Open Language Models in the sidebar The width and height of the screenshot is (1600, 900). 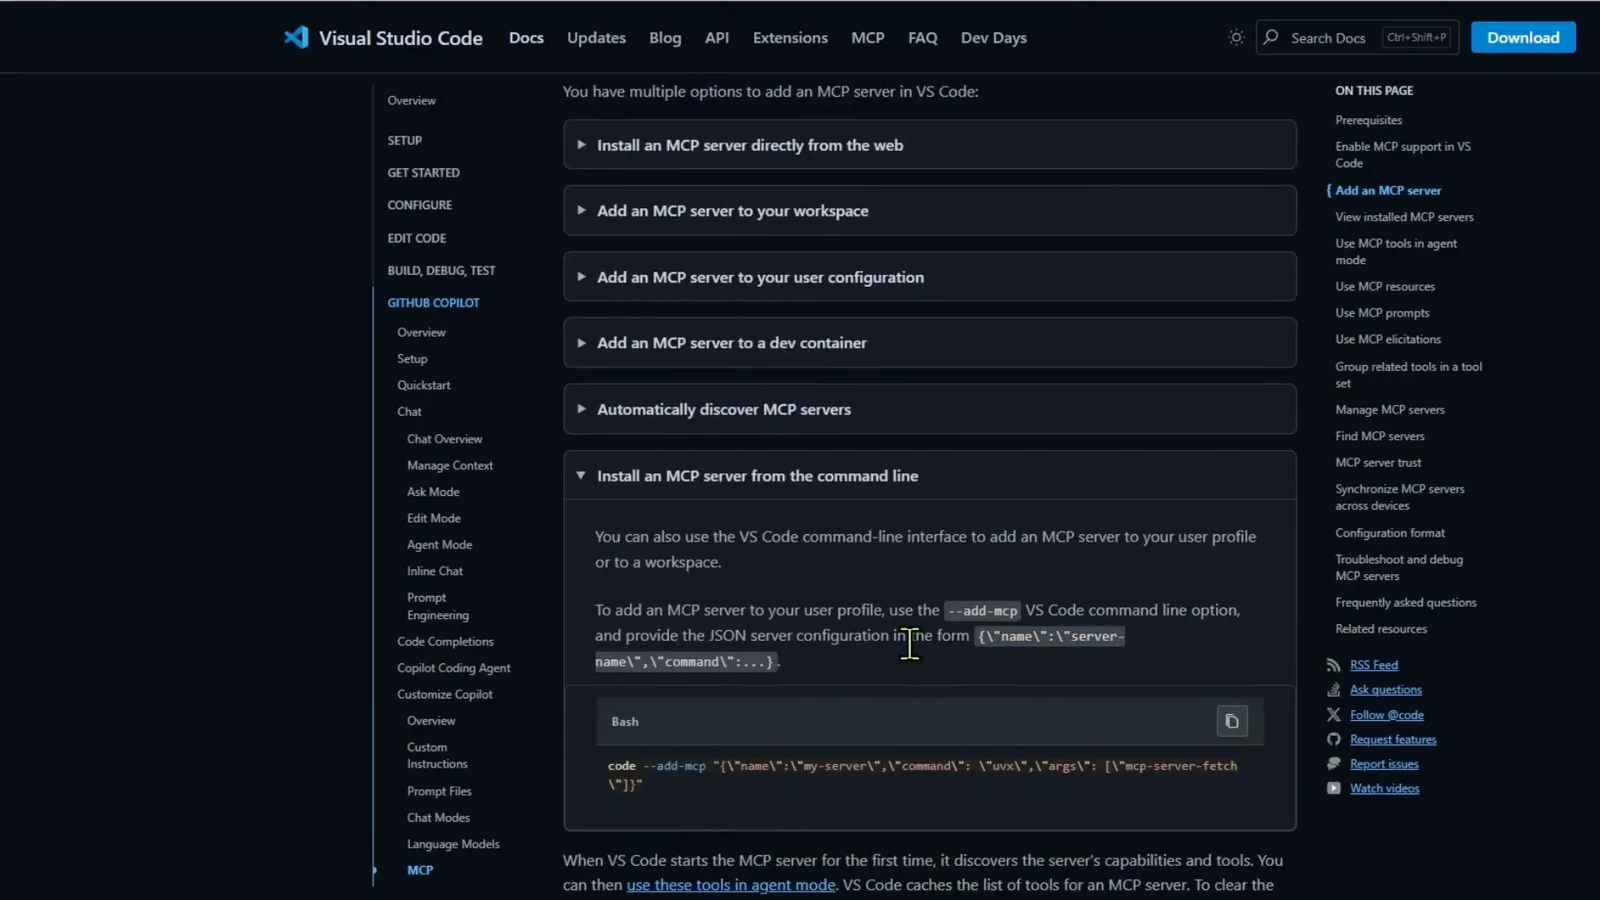[453, 844]
